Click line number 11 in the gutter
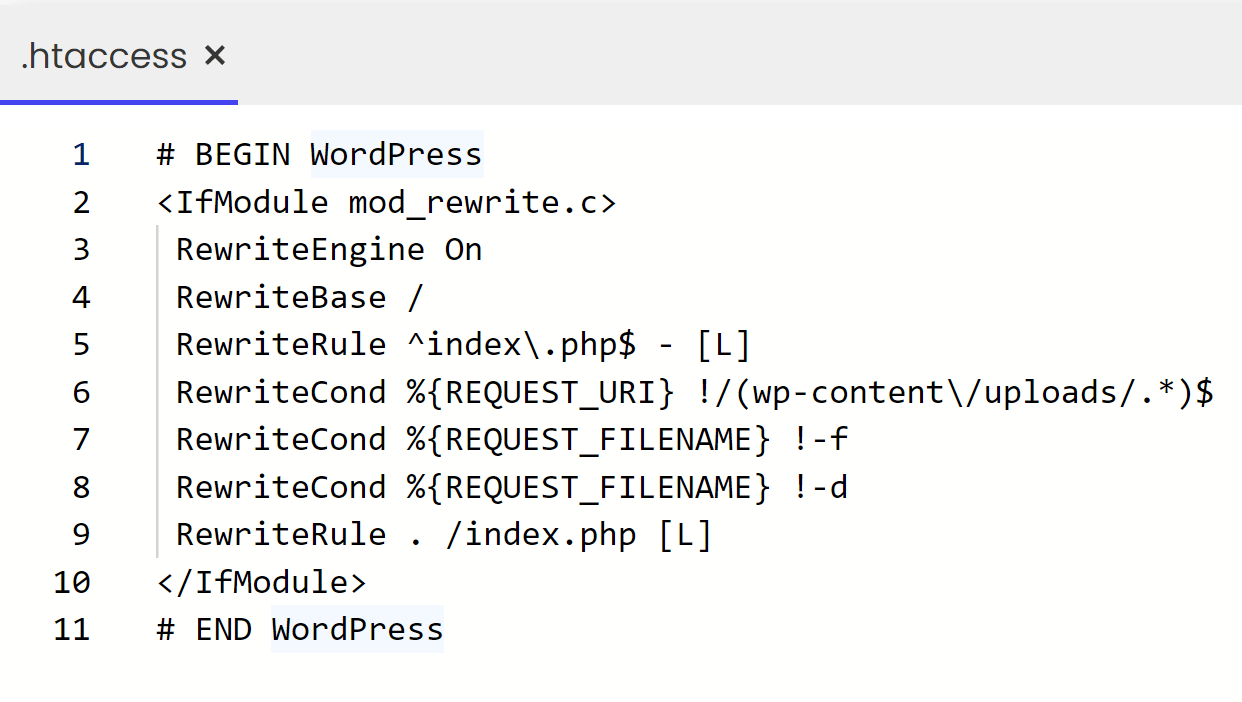The image size is (1242, 702). pyautogui.click(x=71, y=630)
